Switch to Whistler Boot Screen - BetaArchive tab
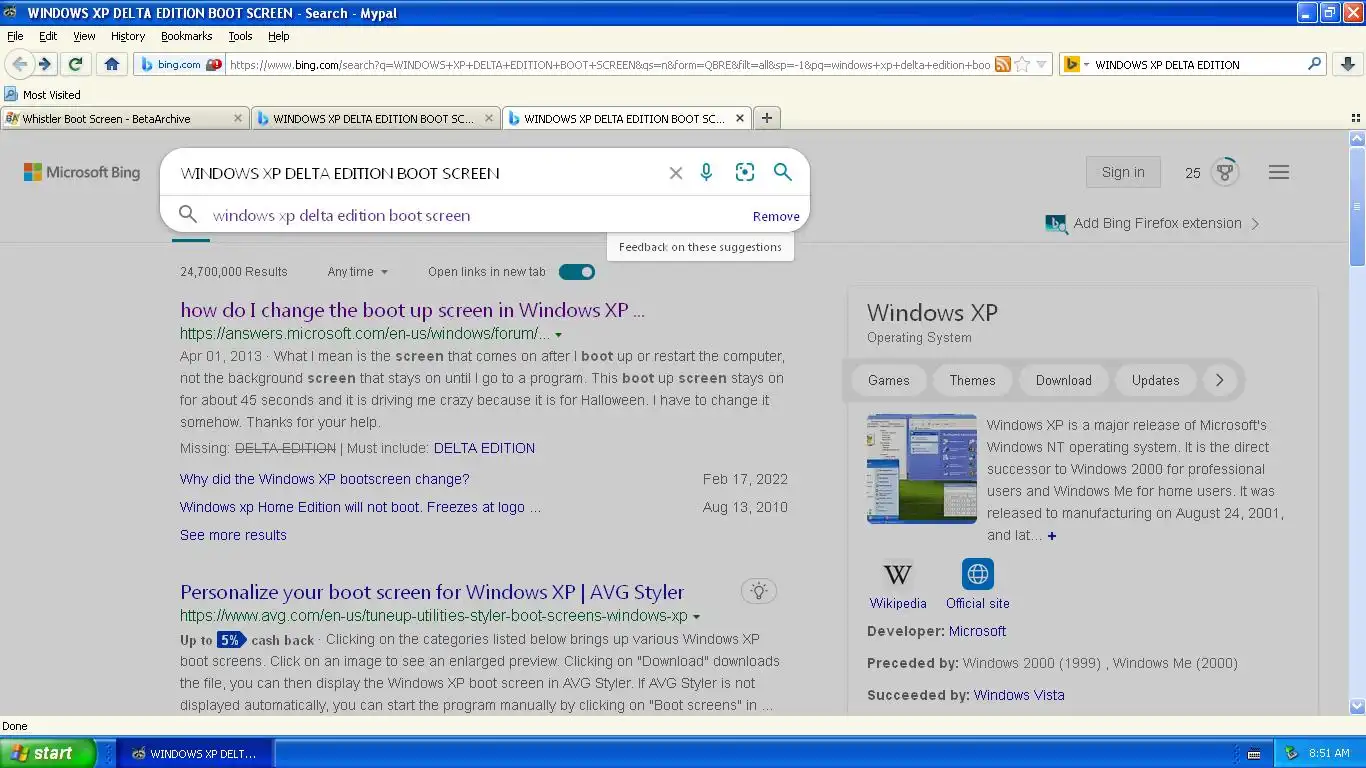Image resolution: width=1366 pixels, height=768 pixels. (x=124, y=118)
